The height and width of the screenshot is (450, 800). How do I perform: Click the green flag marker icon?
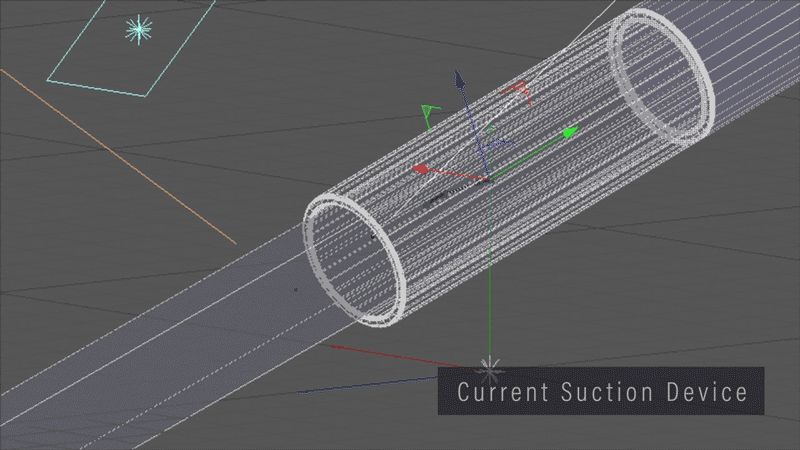point(430,116)
